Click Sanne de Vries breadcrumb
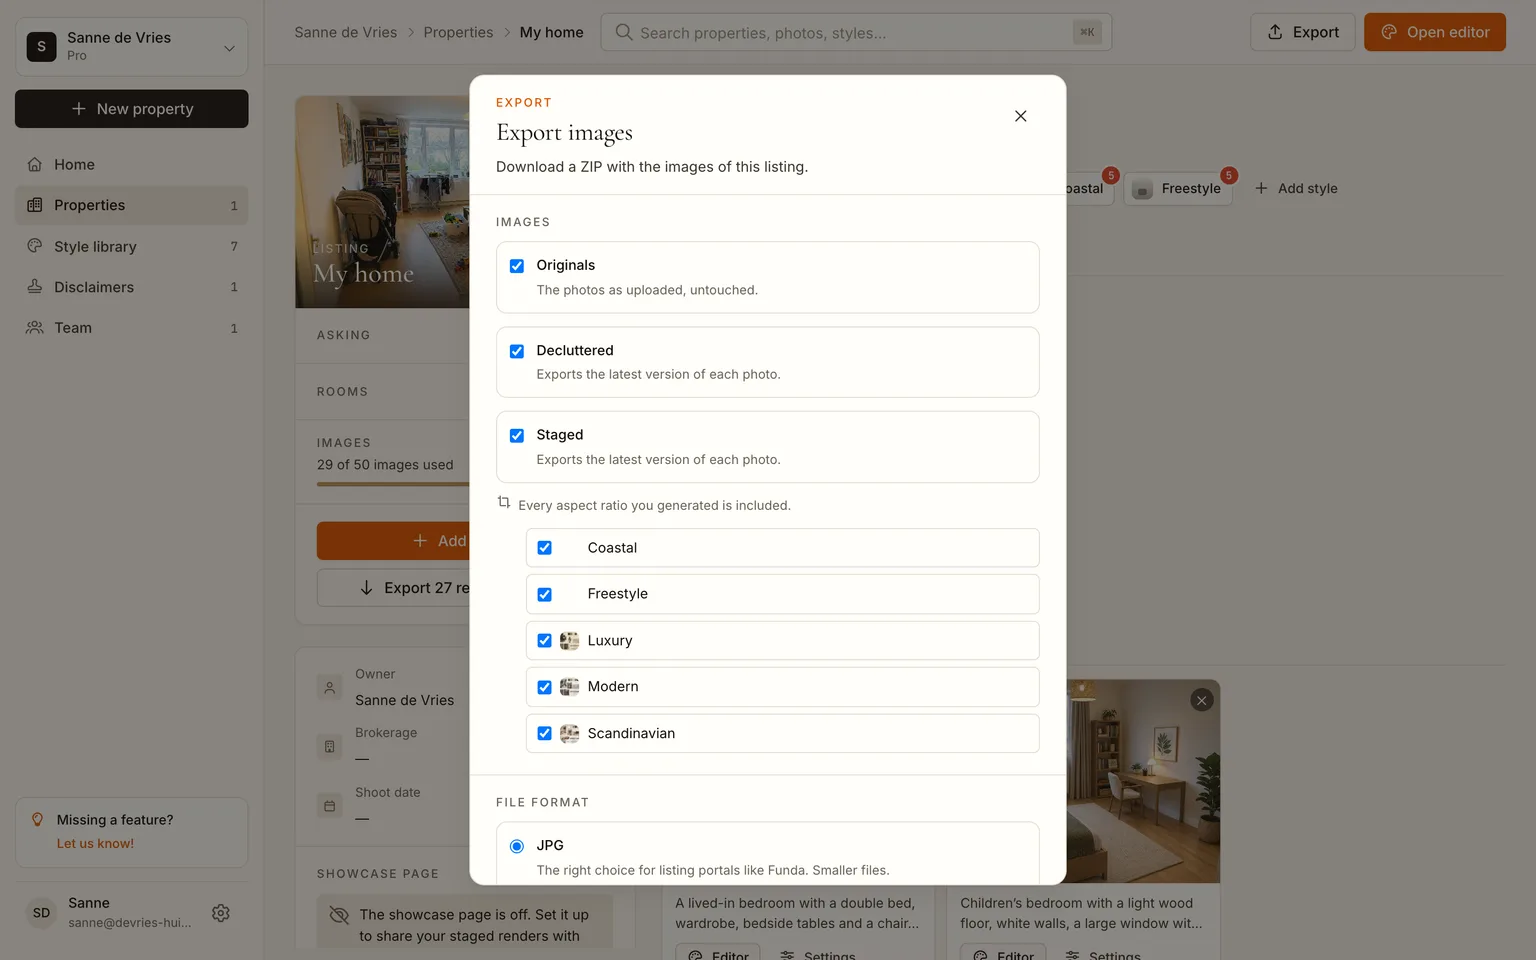 [x=346, y=32]
